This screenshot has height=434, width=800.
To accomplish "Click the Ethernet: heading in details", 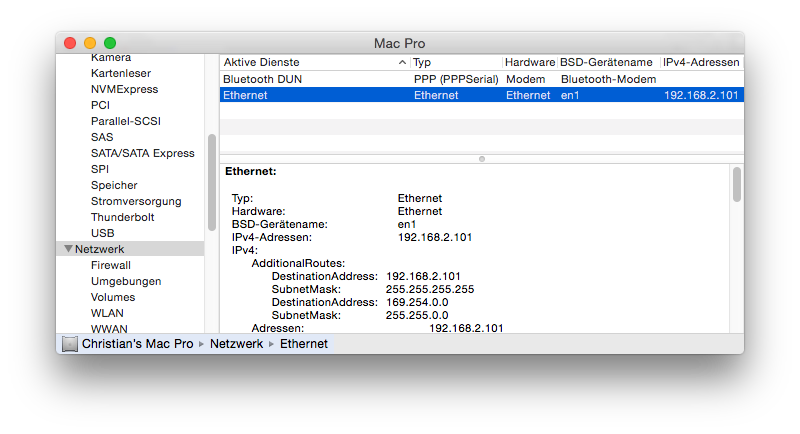I will pyautogui.click(x=251, y=171).
